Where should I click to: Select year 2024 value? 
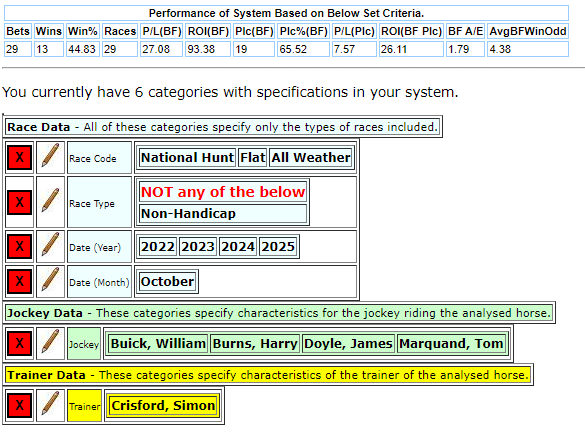[x=238, y=247]
